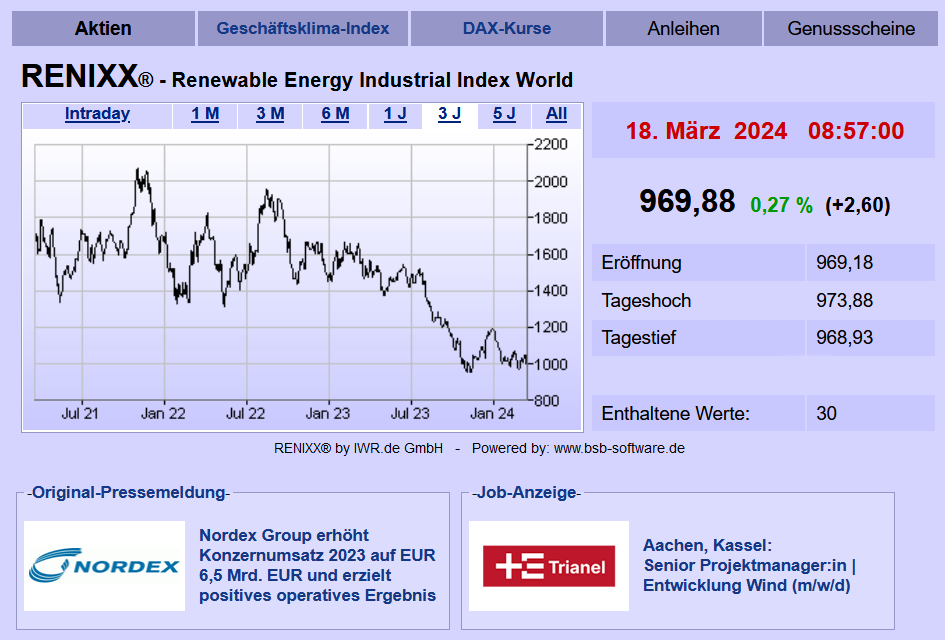Show the All time chart
This screenshot has height=640, width=945.
(557, 114)
